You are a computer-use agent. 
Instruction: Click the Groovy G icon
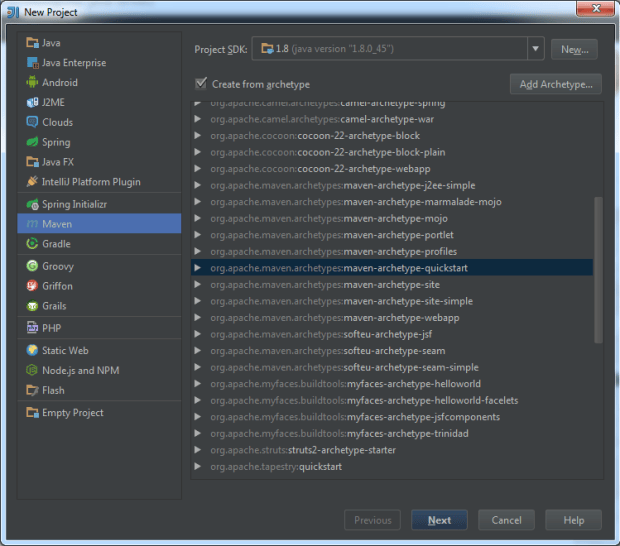click(32, 266)
